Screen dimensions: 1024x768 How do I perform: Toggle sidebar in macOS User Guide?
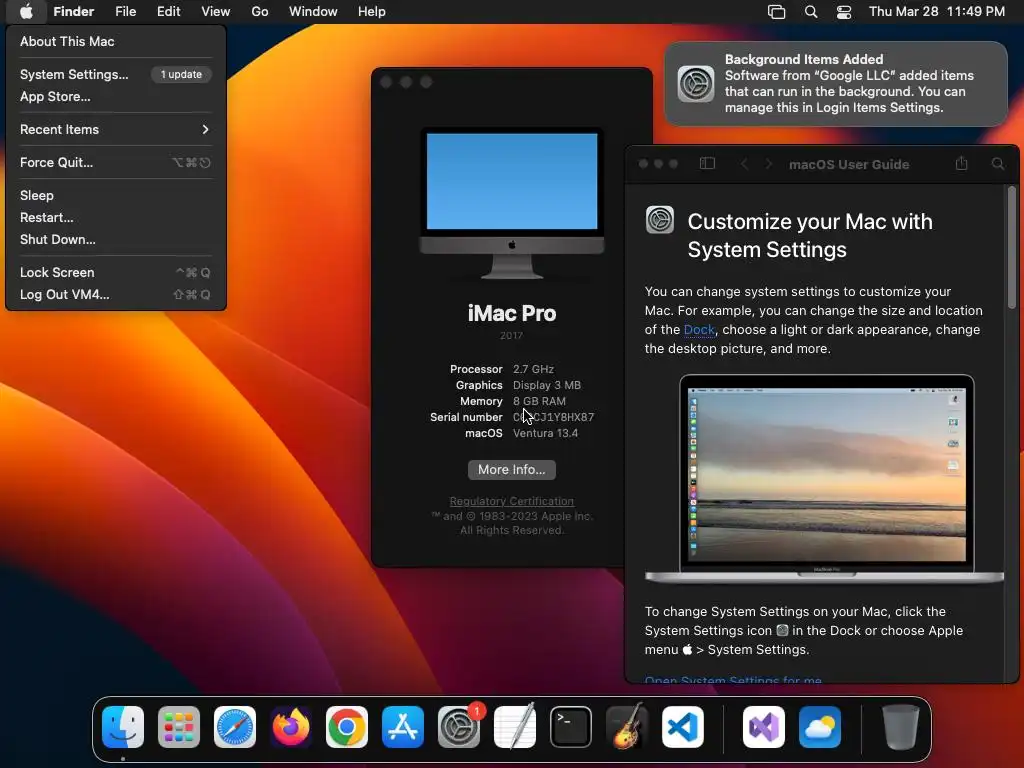click(x=707, y=163)
